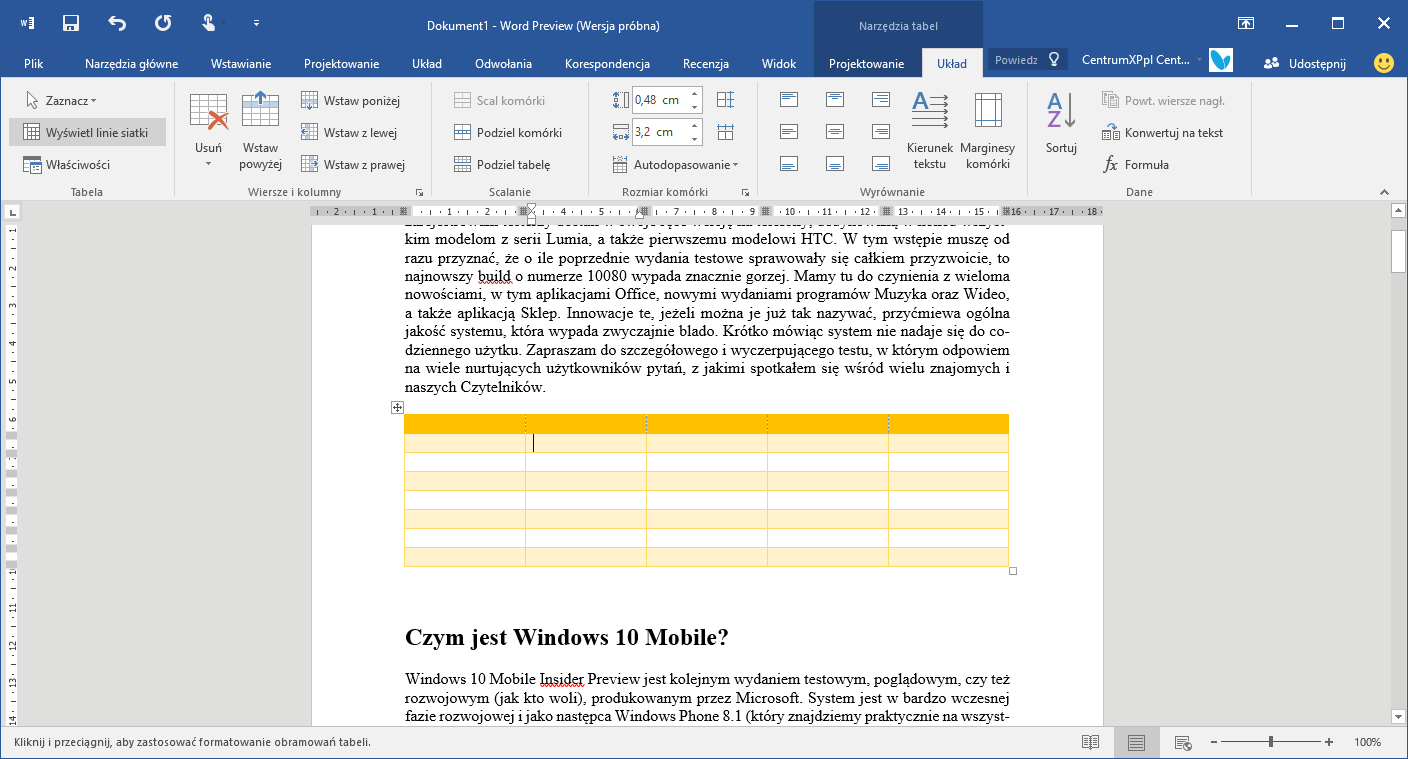
Task: Toggle touch/mouse mode icon
Action: pyautogui.click(x=209, y=23)
